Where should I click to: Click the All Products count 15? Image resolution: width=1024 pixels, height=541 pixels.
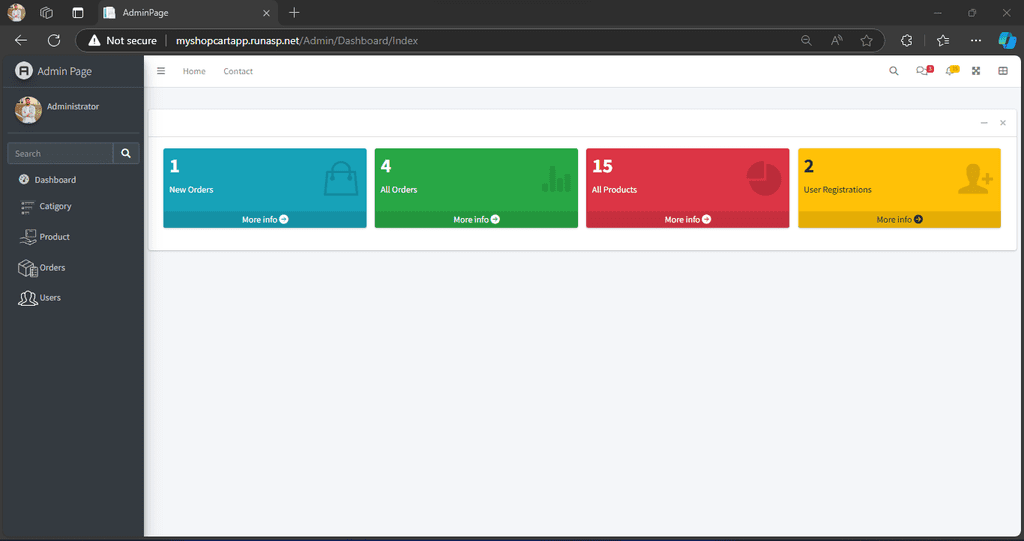(x=602, y=166)
